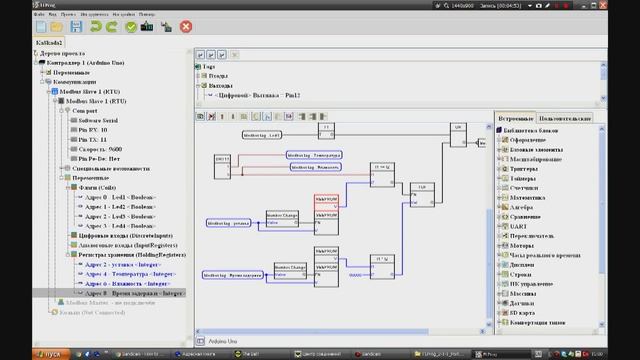Create a new project with the blank page icon
Viewport: 640px width, 360px height.
tap(41, 27)
